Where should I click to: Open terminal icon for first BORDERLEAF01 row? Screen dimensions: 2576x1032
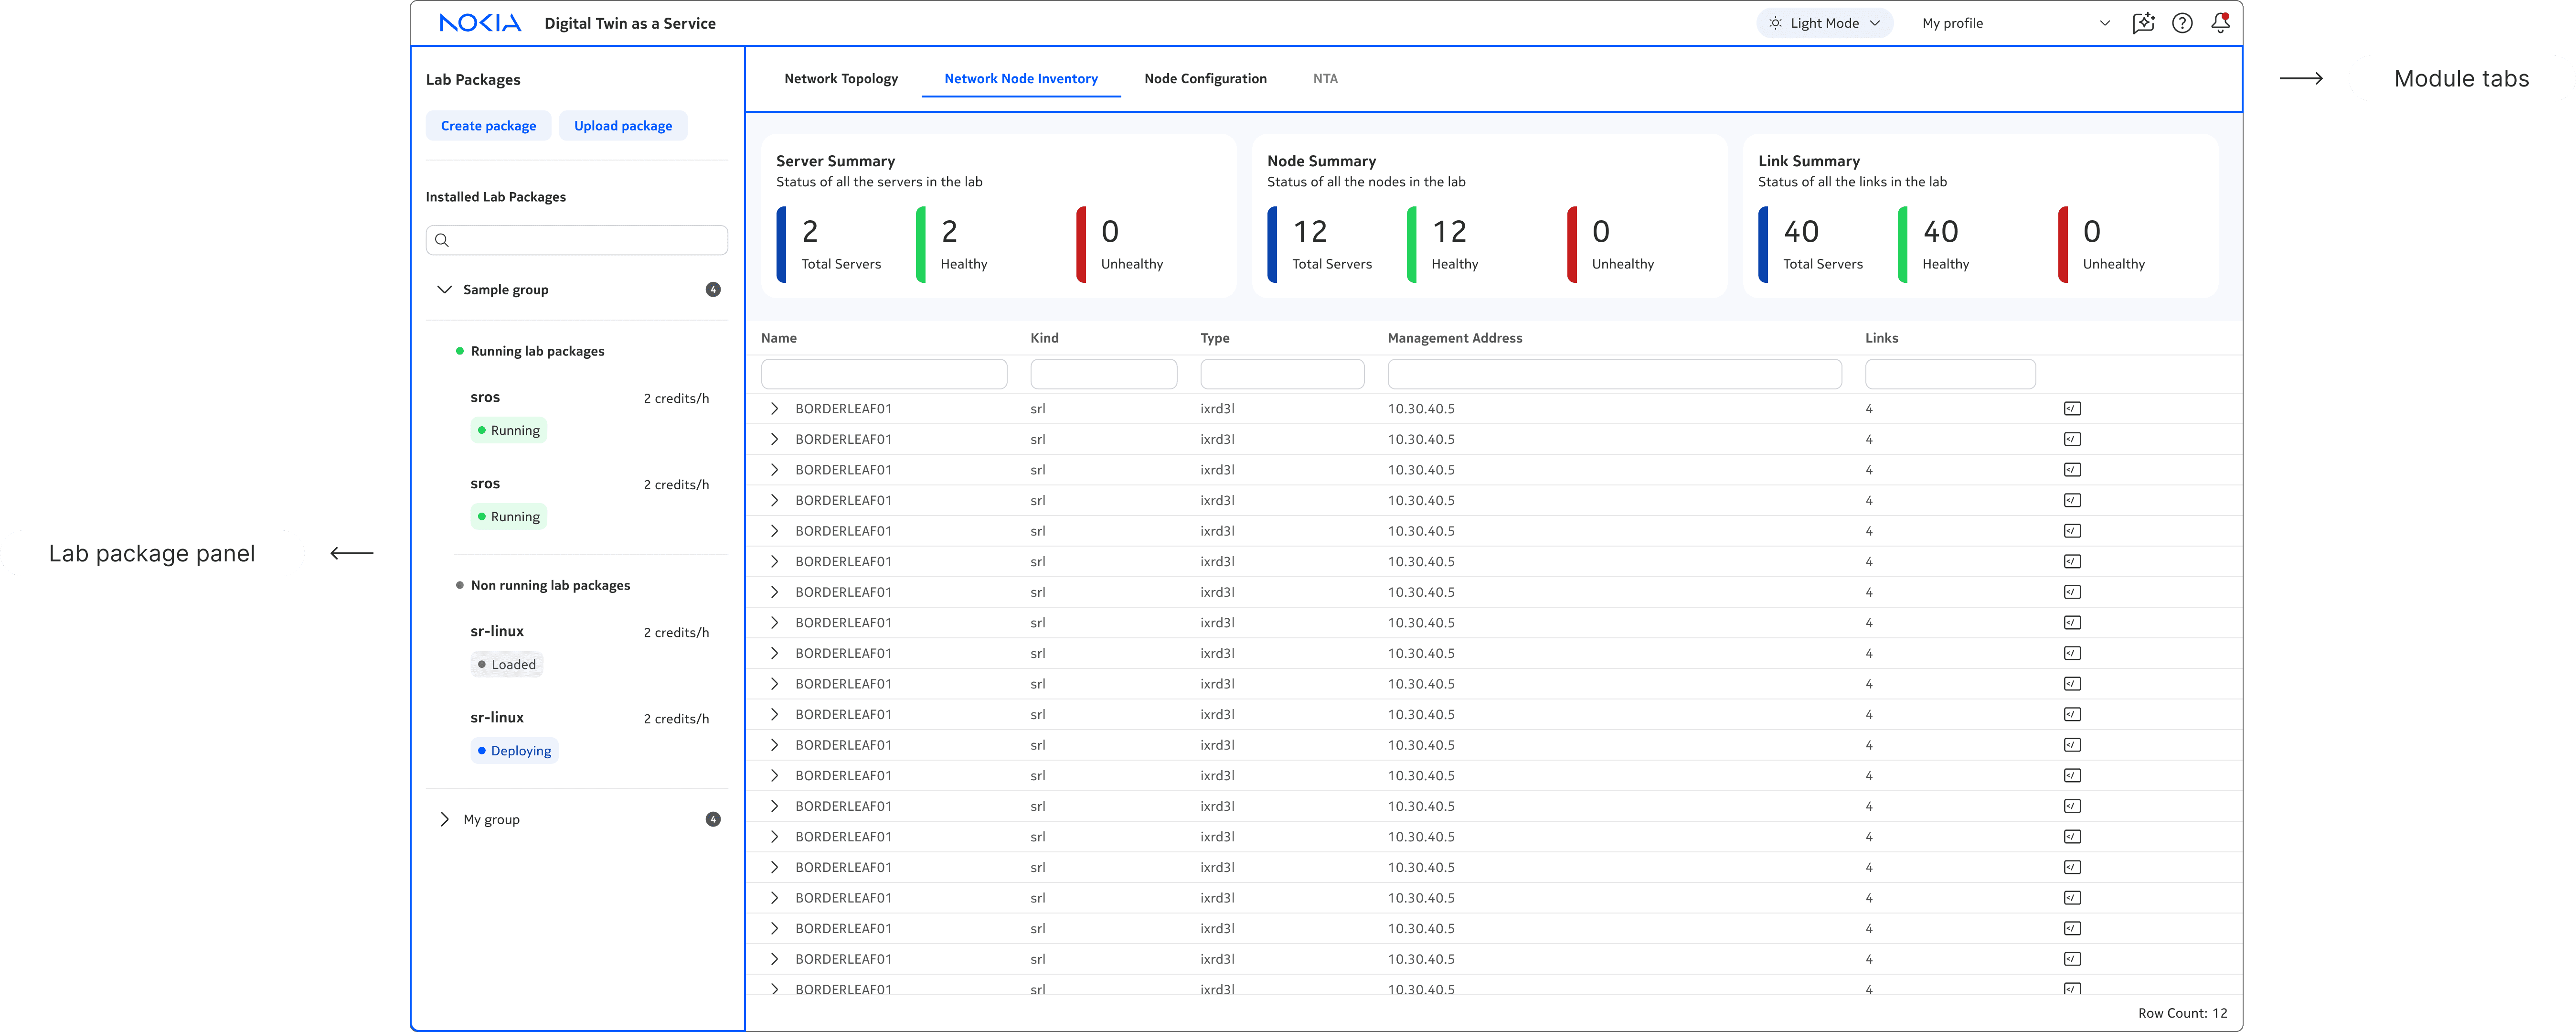coord(2072,408)
